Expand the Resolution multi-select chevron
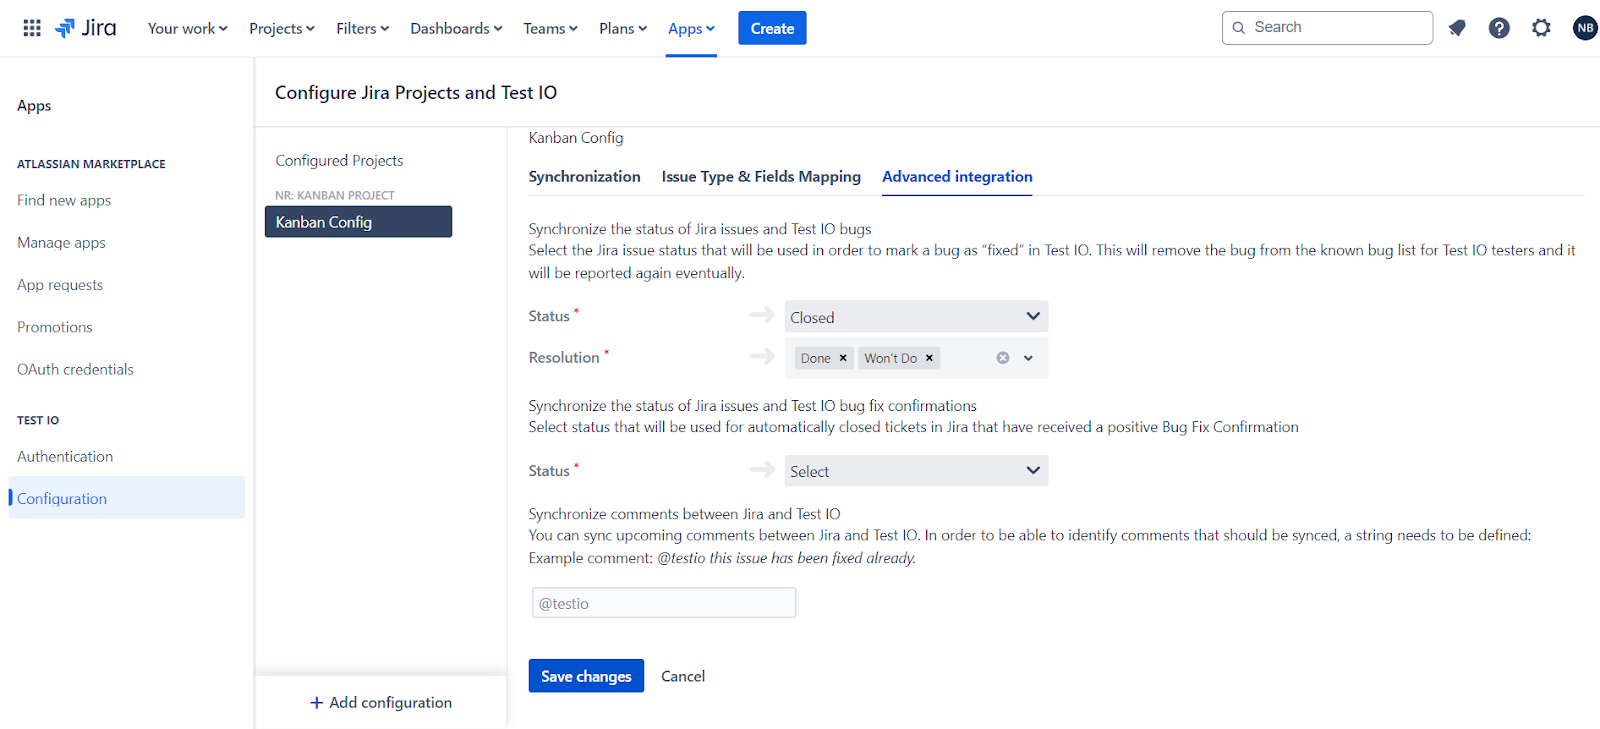This screenshot has height=729, width=1600. click(x=1028, y=358)
